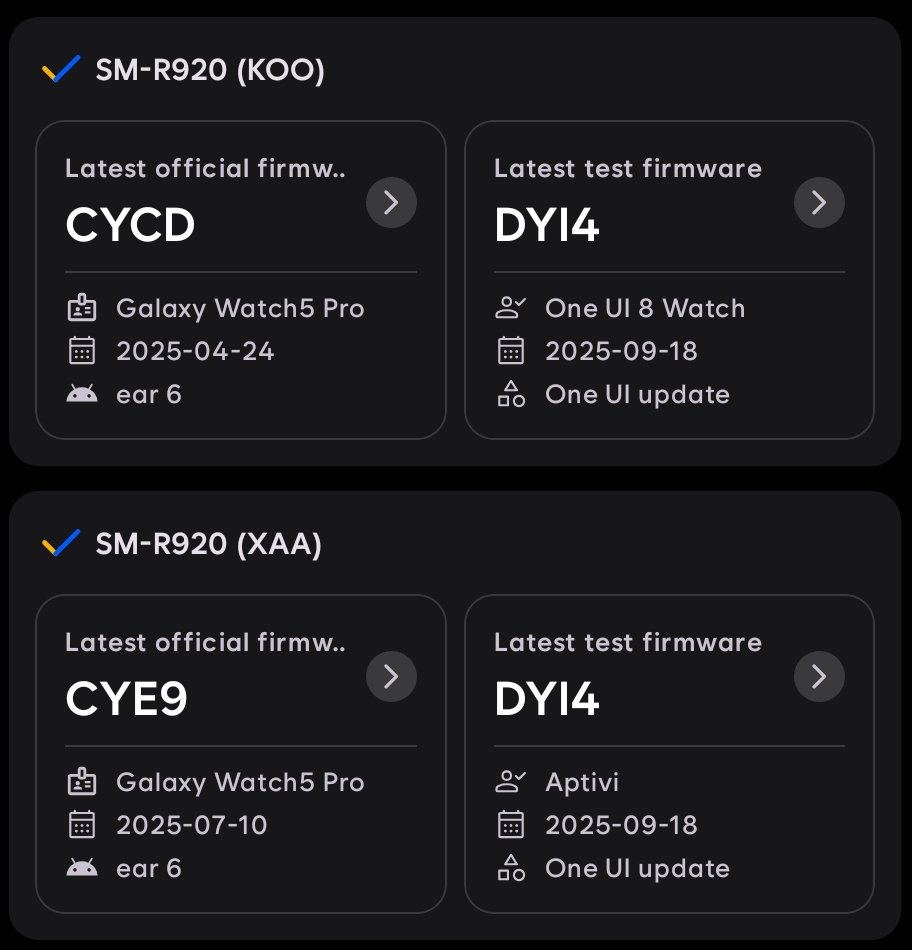Click the checkmark icon beside SM-R920 (KOO)
Screen dimensions: 912x950
[61, 70]
